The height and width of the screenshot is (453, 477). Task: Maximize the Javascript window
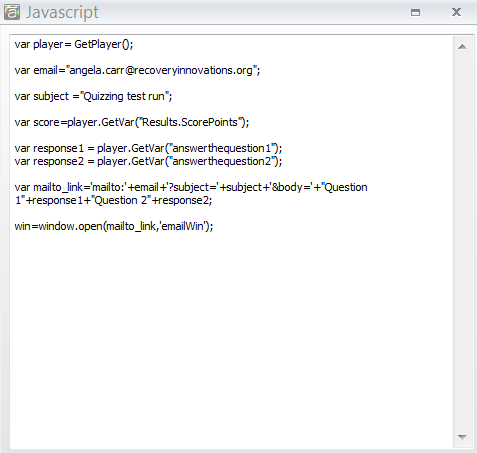point(415,13)
